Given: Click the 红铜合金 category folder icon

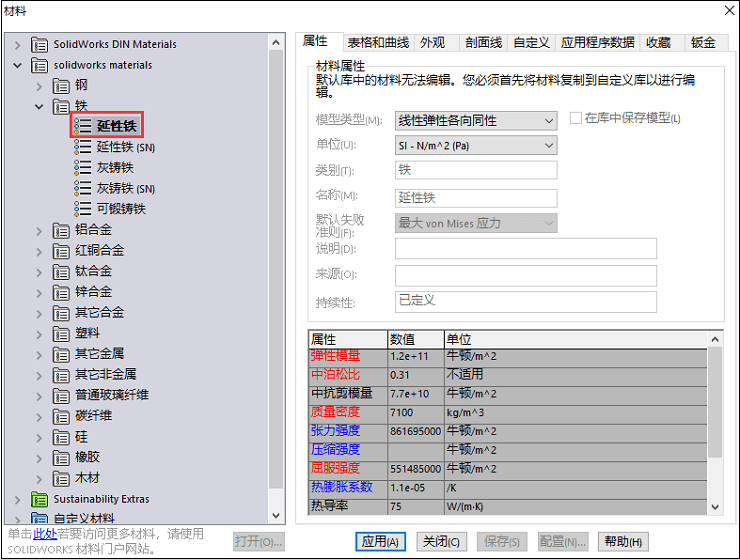Looking at the screenshot, I should [61, 251].
